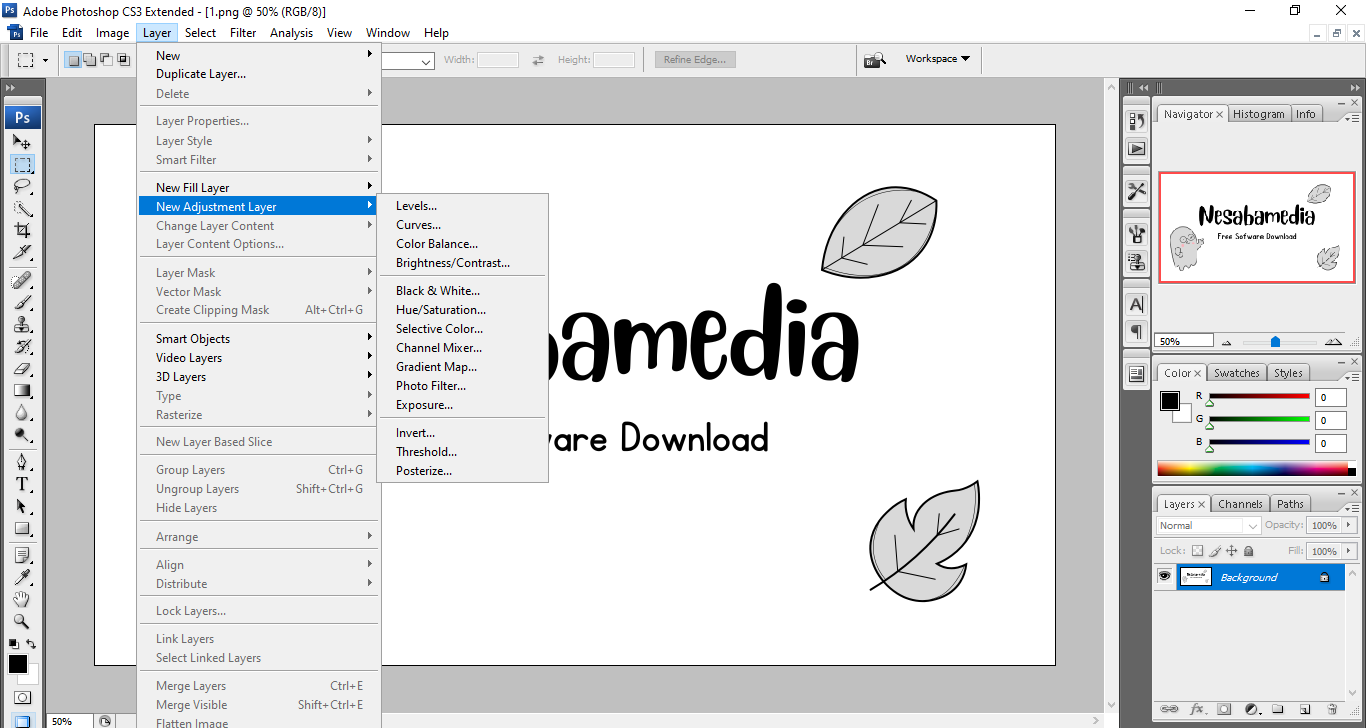This screenshot has height=728, width=1366.
Task: Toggle lock transparent pixels in Layers panel
Action: [1197, 551]
